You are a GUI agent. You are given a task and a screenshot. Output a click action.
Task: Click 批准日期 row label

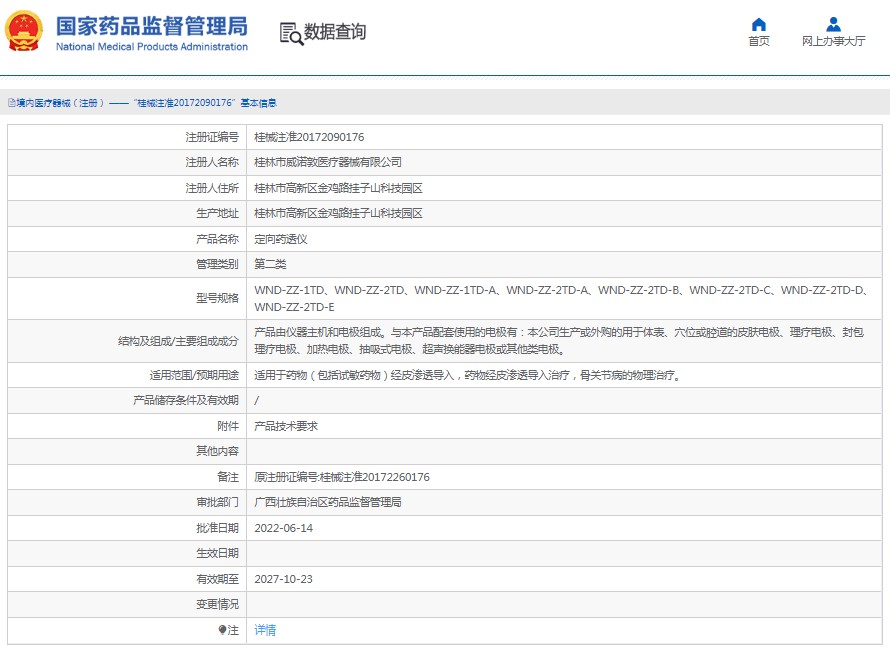(217, 528)
